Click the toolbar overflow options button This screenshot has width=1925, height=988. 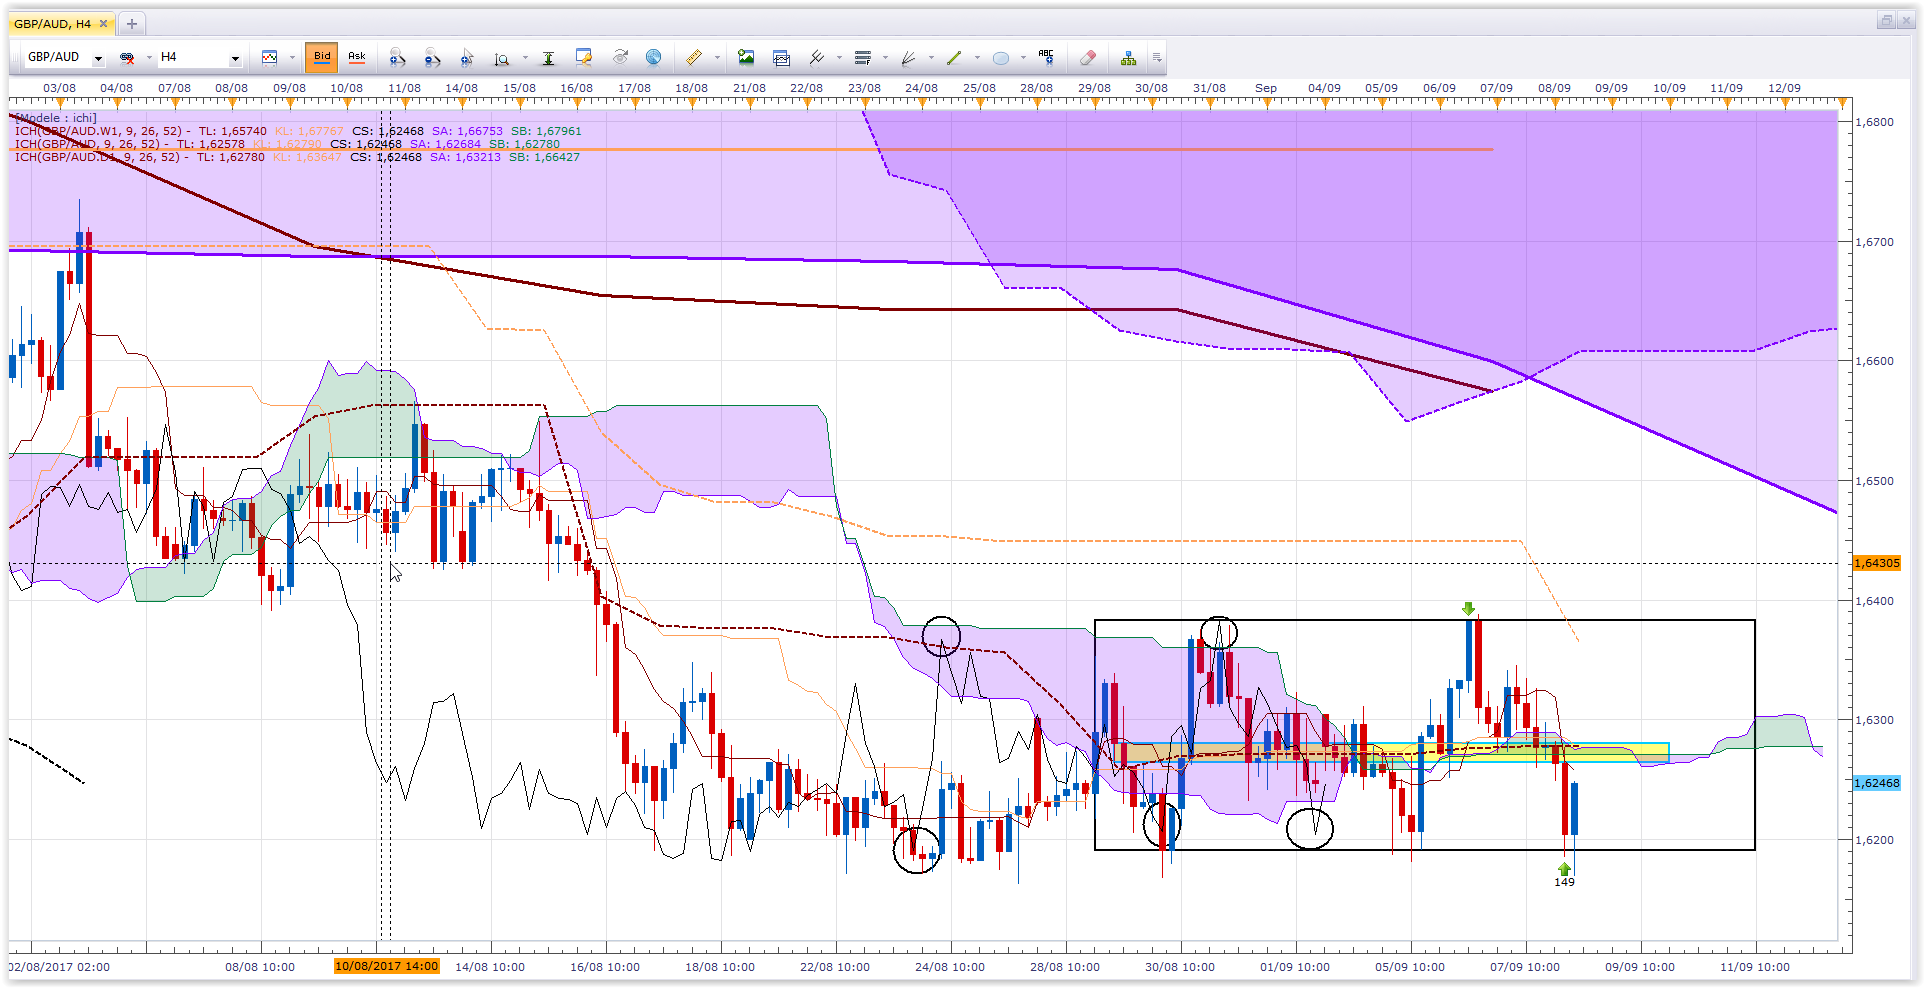pos(1157,58)
